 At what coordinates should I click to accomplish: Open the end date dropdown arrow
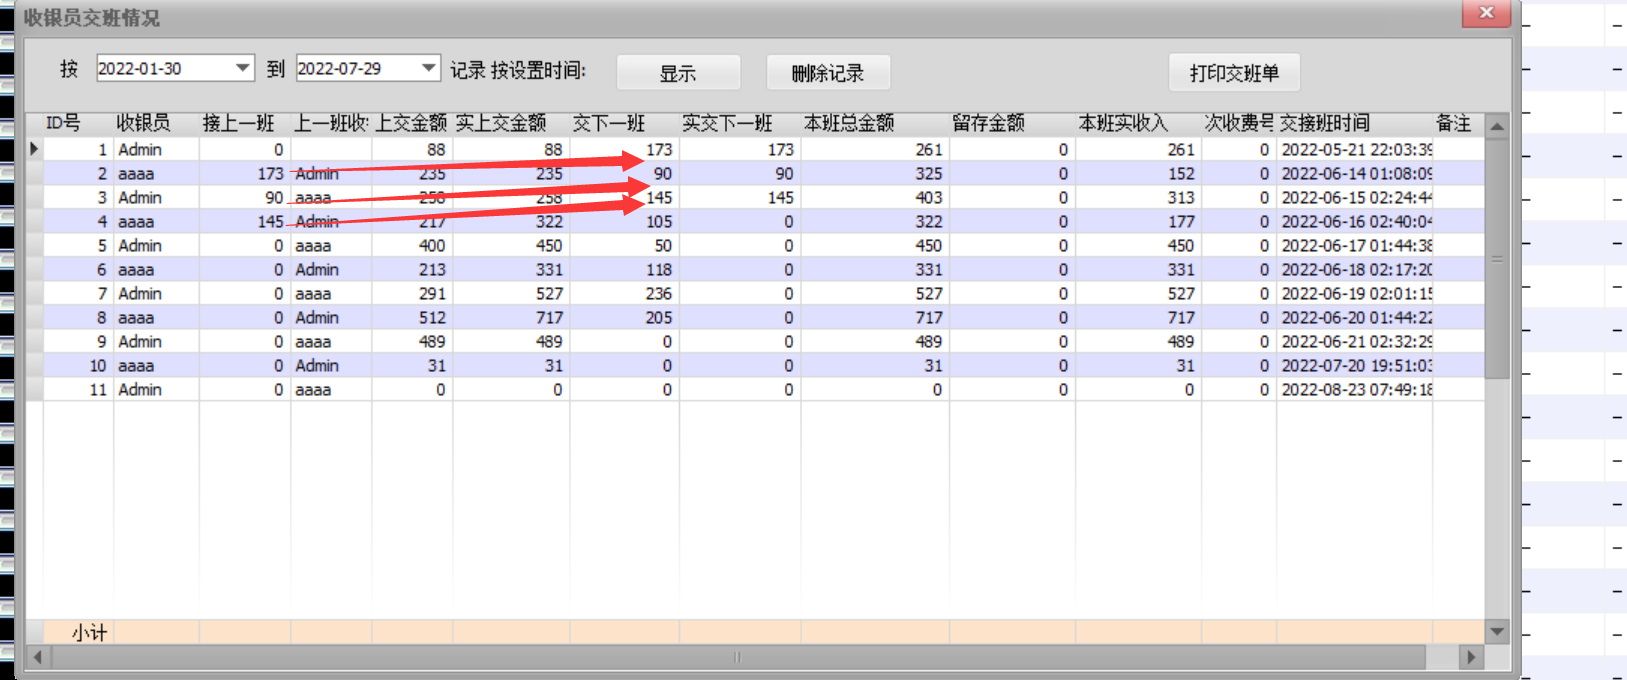(429, 68)
